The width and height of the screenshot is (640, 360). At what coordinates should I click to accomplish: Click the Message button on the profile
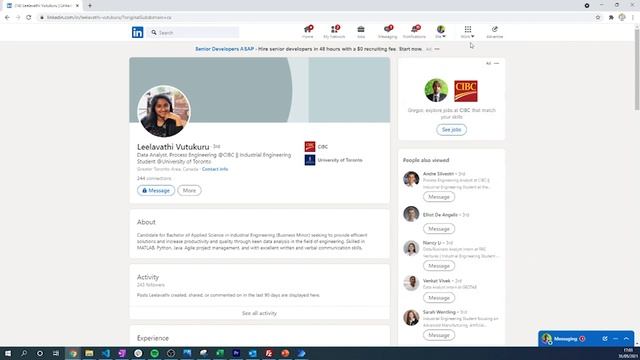tap(156, 190)
